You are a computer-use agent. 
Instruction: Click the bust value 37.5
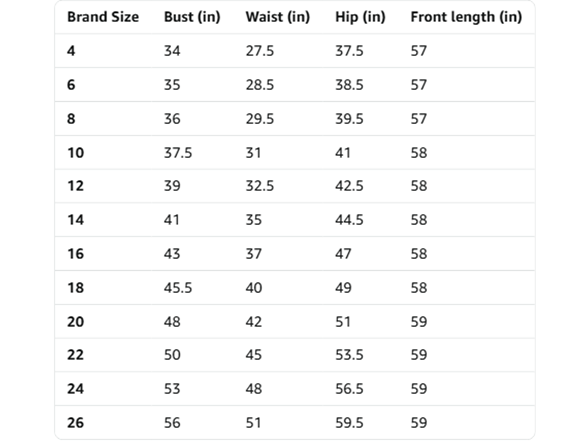178,153
